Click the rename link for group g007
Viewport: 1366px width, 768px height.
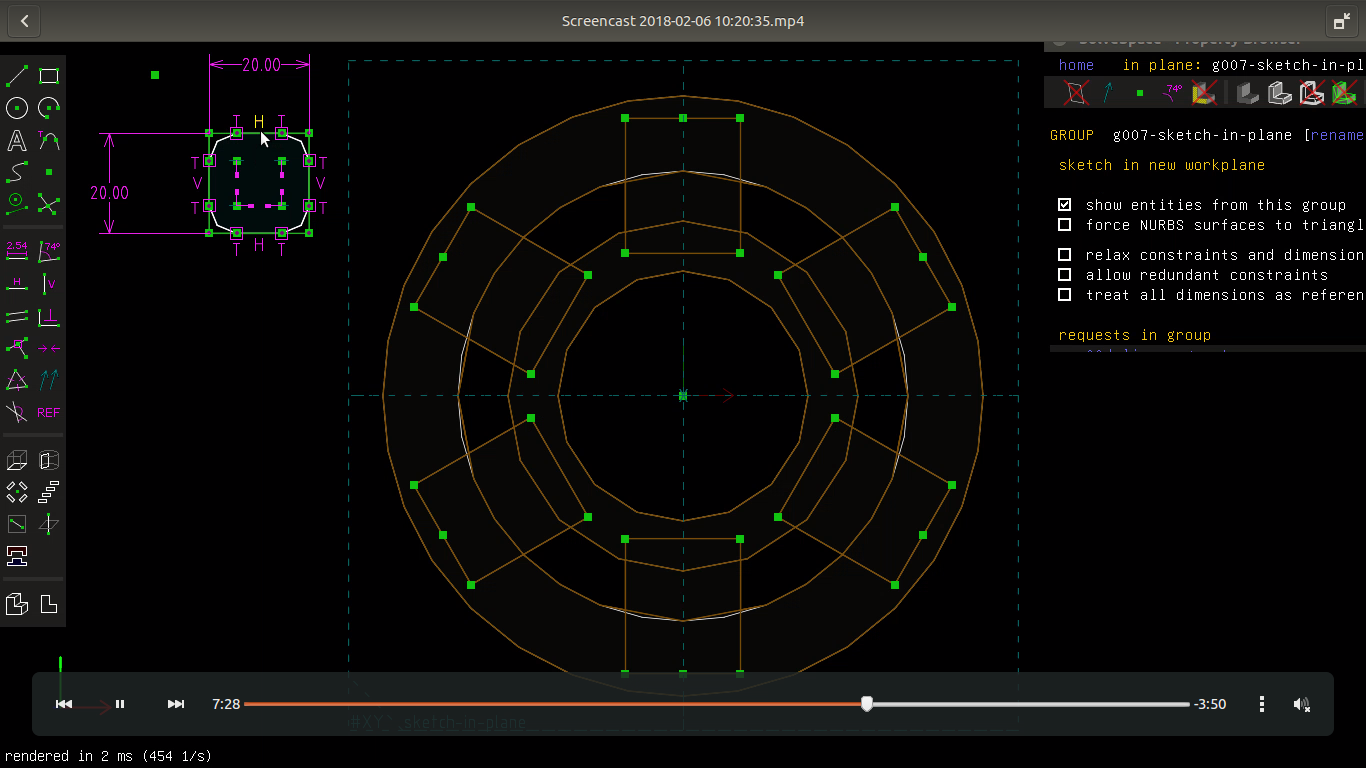1338,135
